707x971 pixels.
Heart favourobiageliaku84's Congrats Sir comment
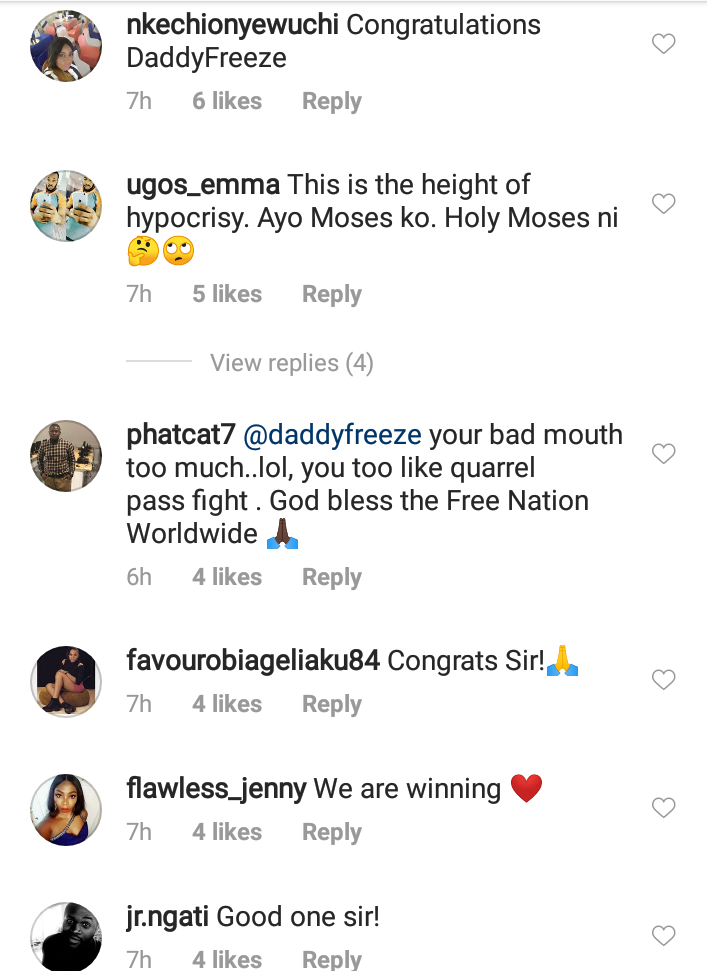663,680
